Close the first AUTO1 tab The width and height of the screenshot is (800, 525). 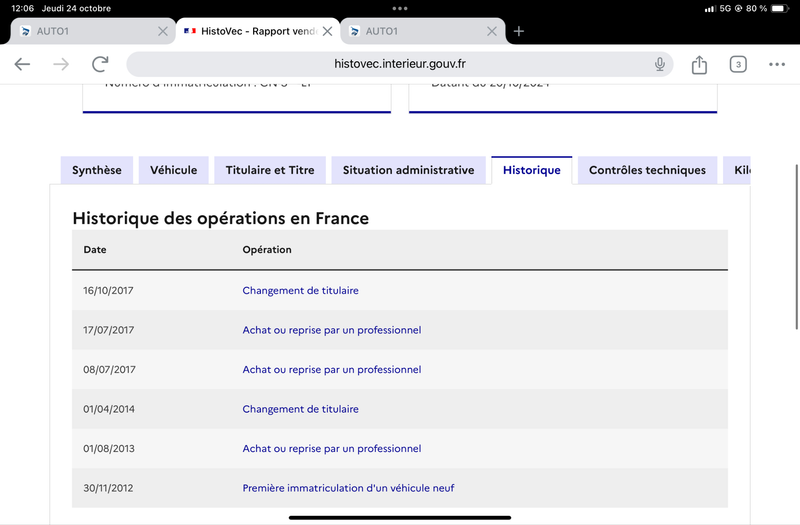pos(163,31)
